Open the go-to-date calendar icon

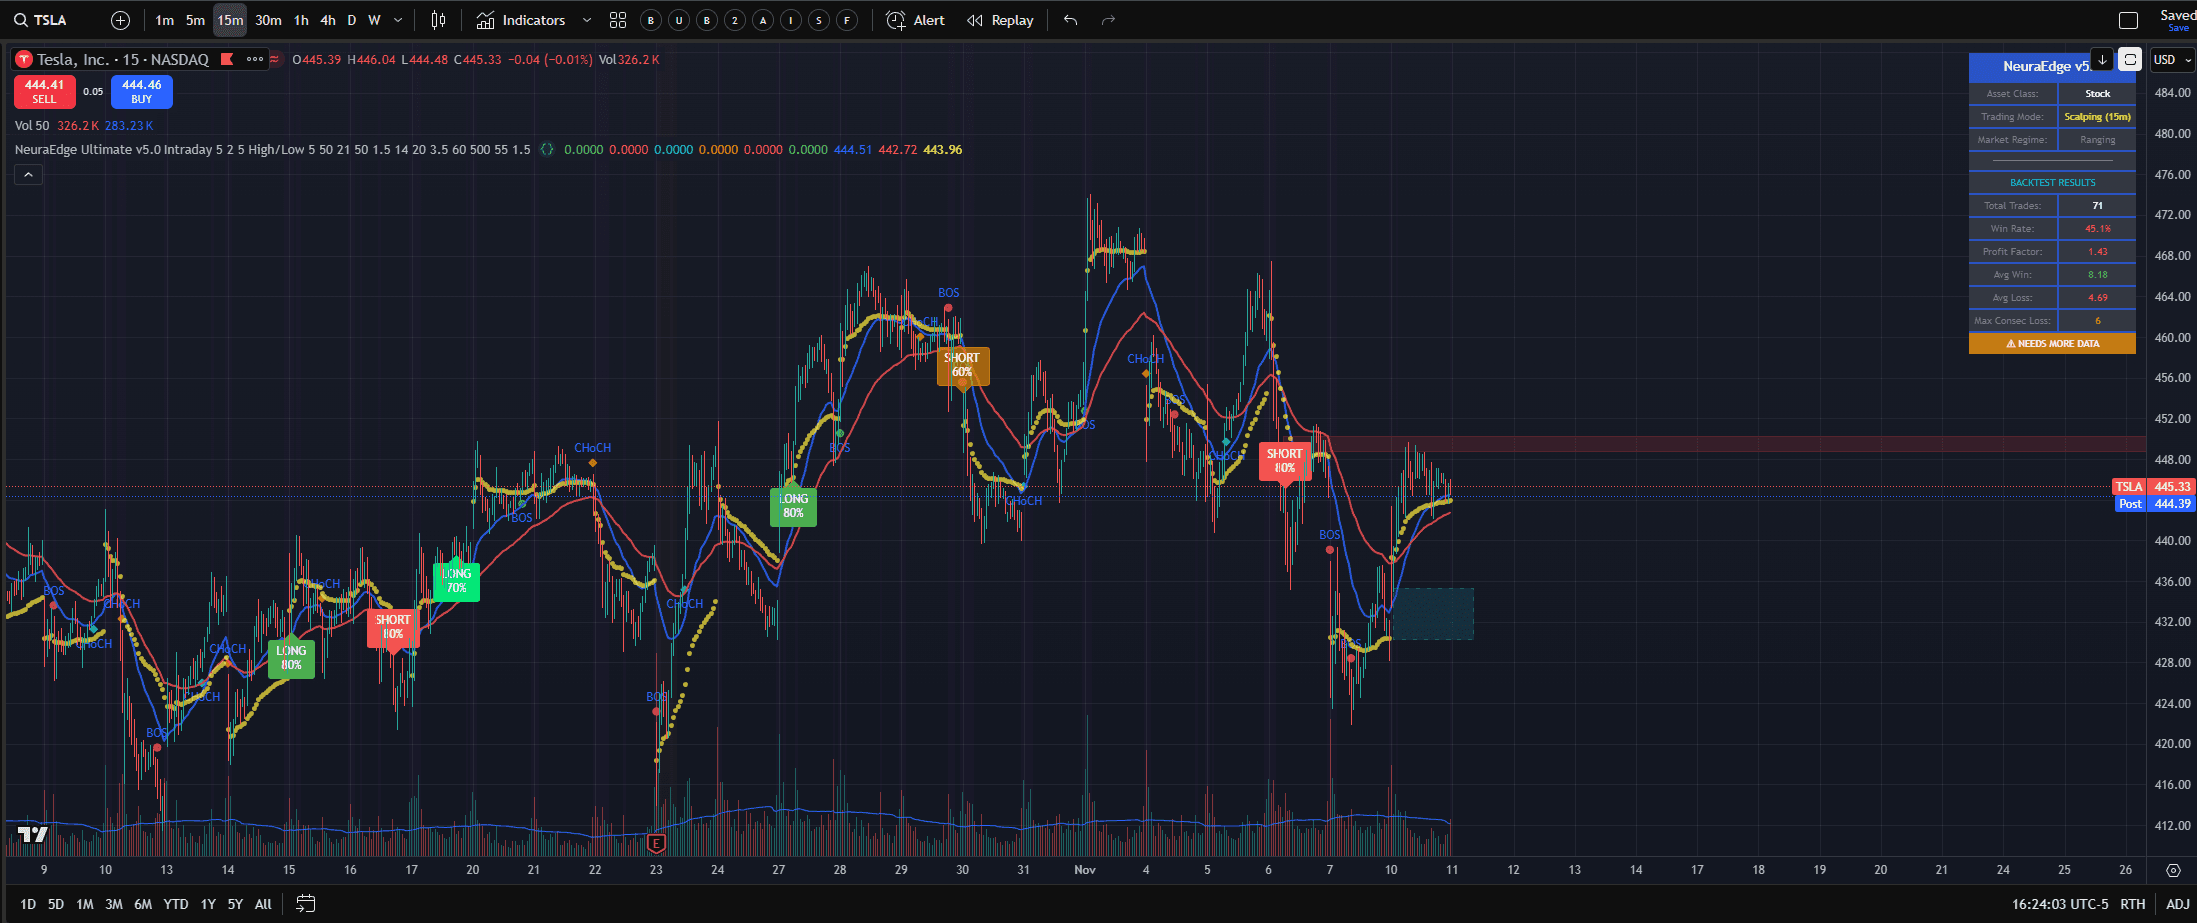coord(305,903)
